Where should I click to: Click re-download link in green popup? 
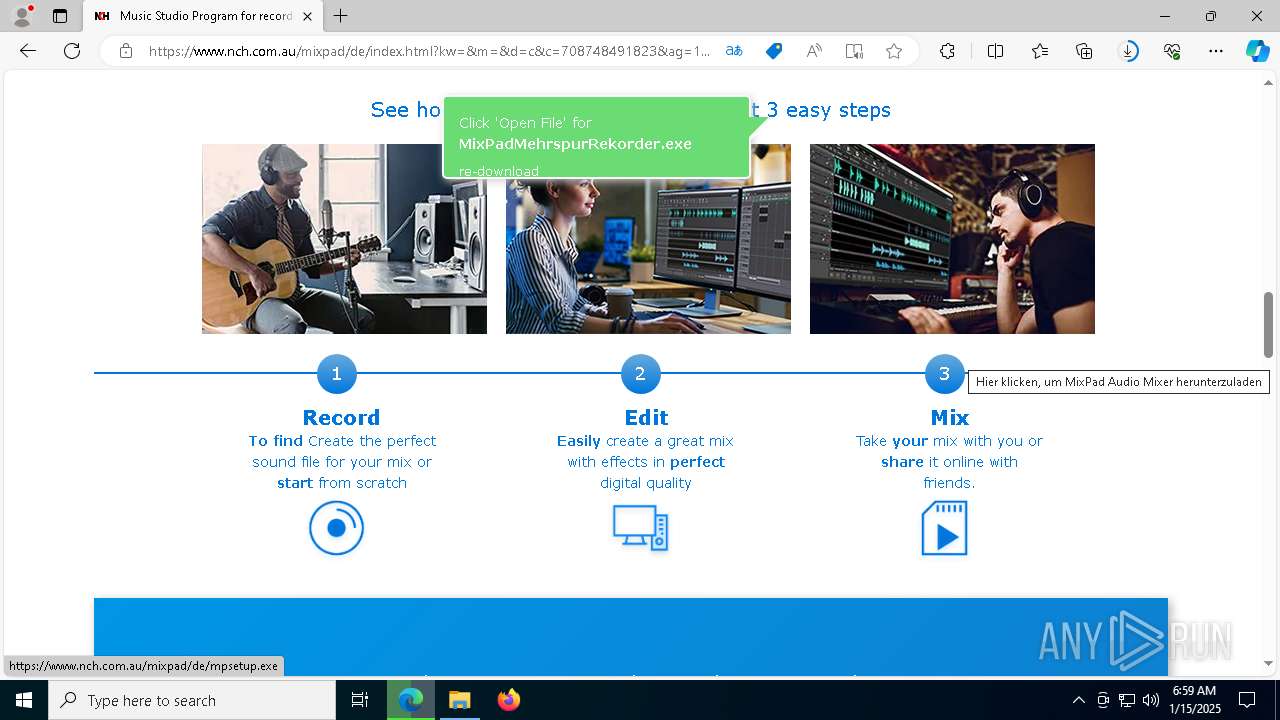click(499, 171)
